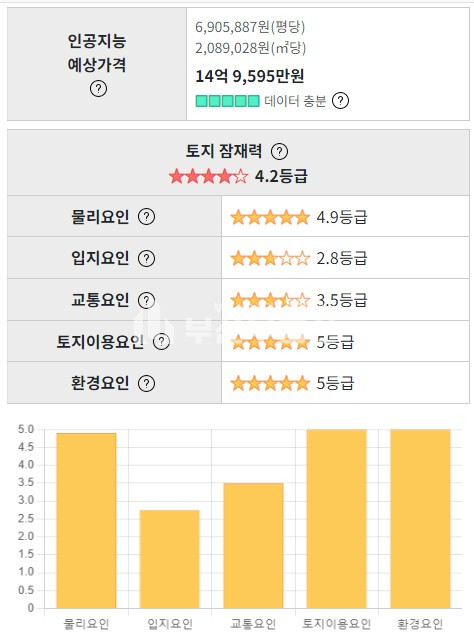Click 토지이용요인 help icon
474x639 pixels.
point(161,342)
